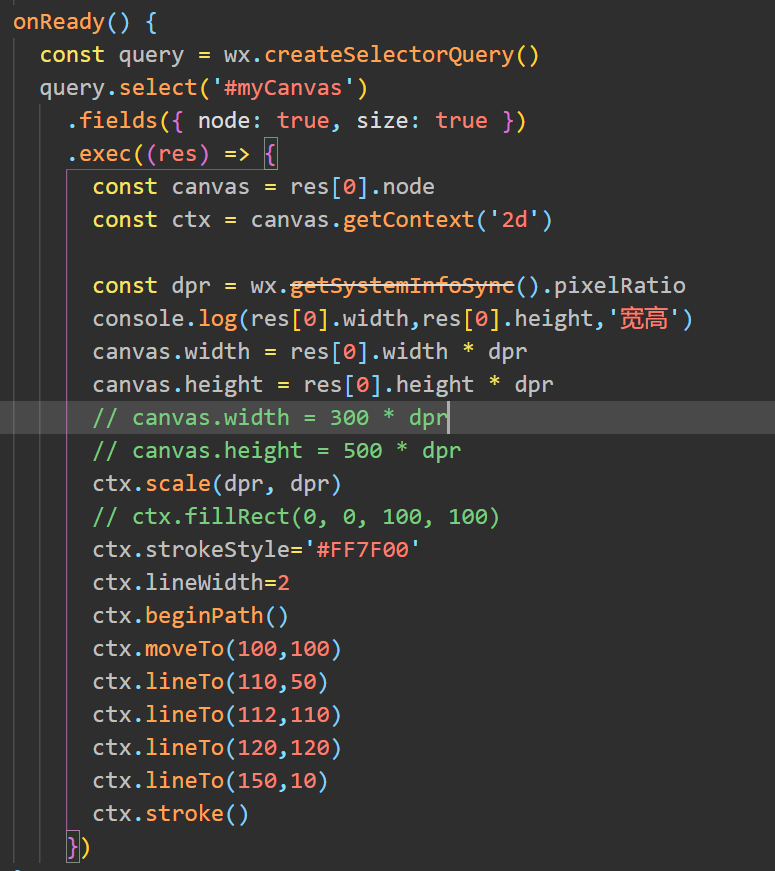Click the onReady function name
Viewport: 775px width, 871px height.
(59, 22)
